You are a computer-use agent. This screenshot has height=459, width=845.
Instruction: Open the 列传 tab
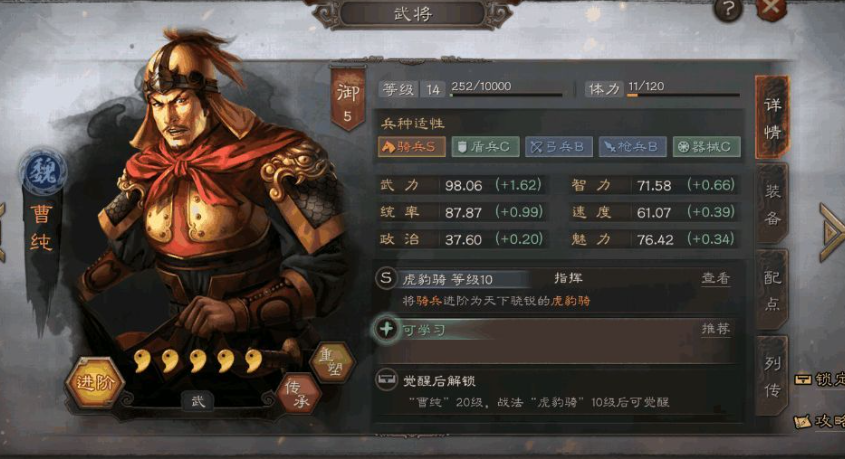(772, 376)
